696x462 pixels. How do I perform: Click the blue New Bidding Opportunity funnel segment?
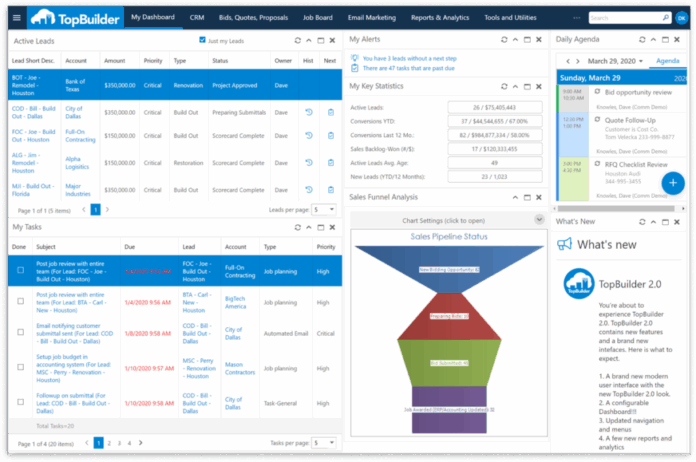[449, 269]
